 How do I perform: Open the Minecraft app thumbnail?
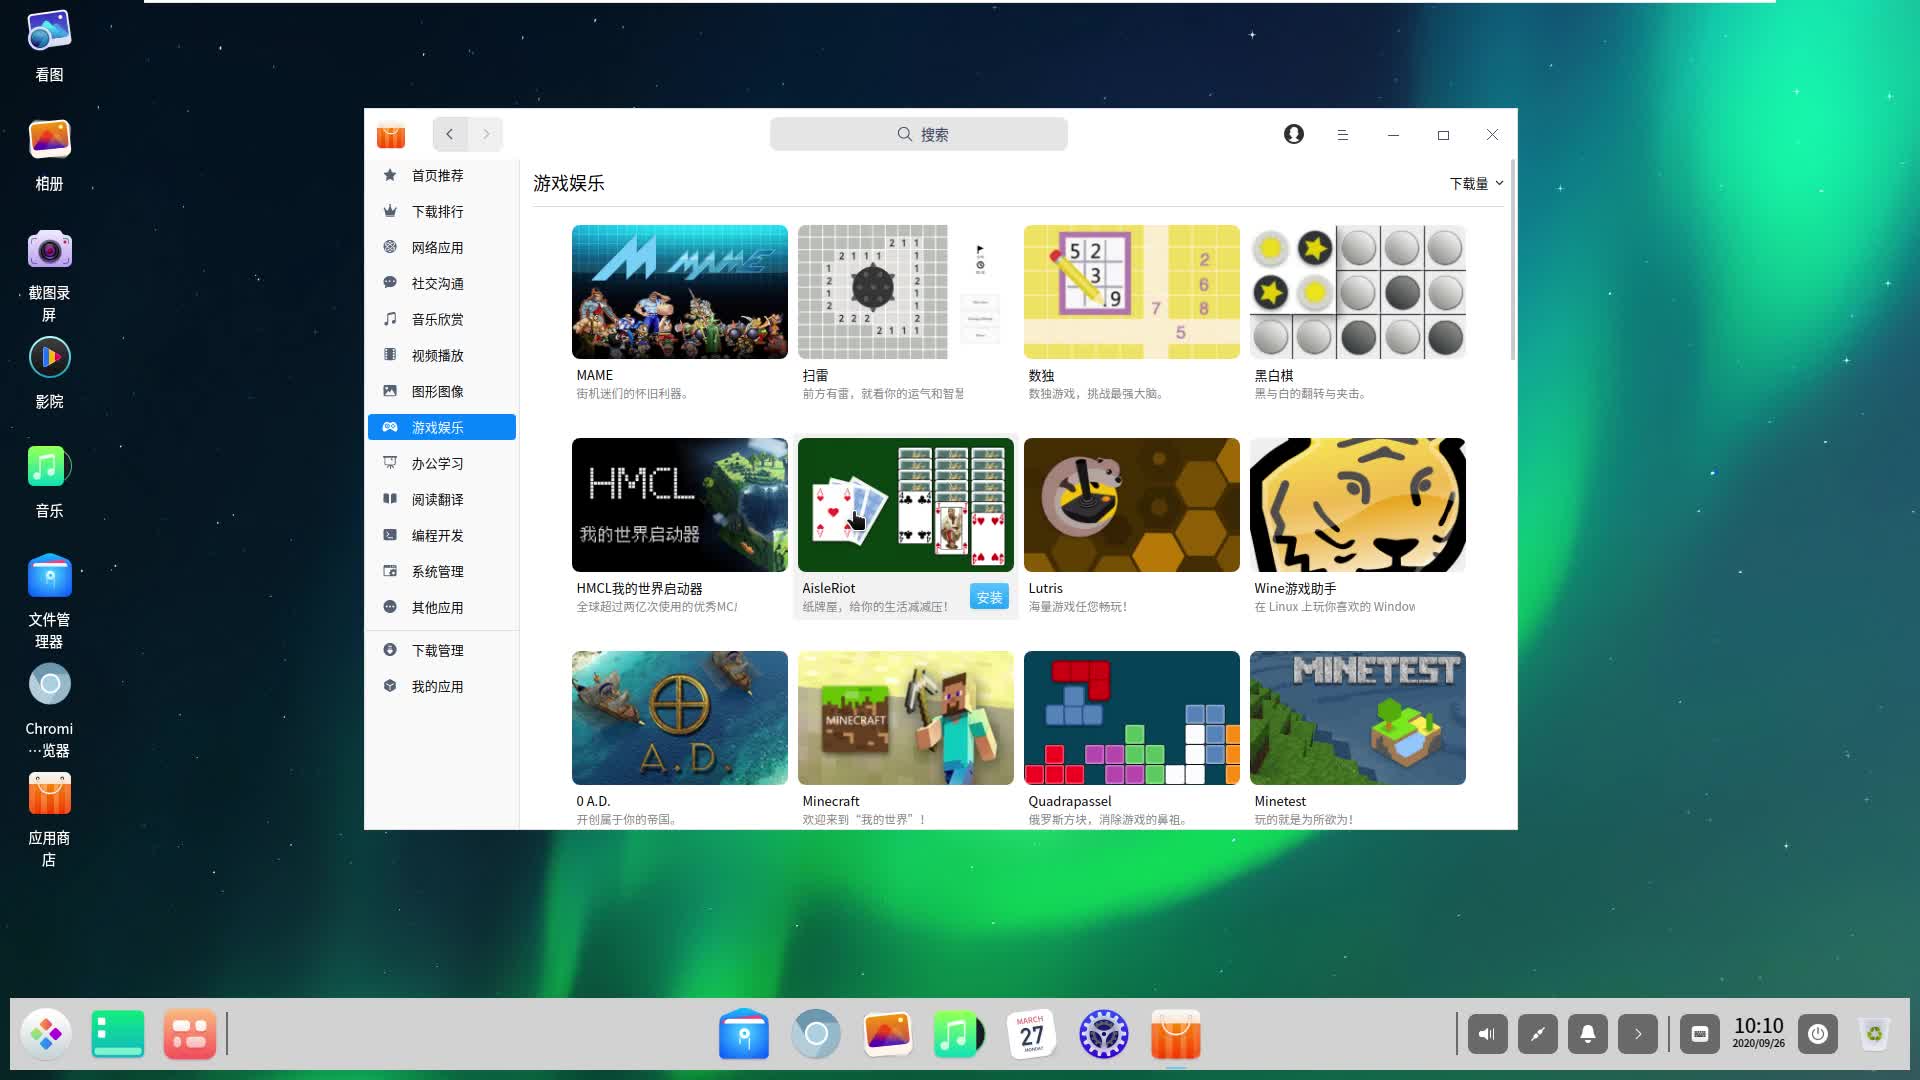[x=905, y=718]
